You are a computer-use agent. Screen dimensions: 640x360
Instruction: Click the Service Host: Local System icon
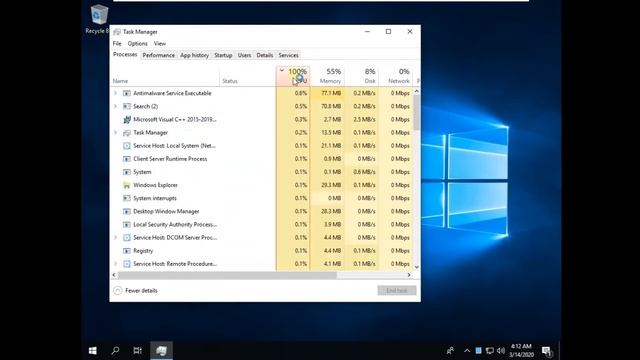127,146
